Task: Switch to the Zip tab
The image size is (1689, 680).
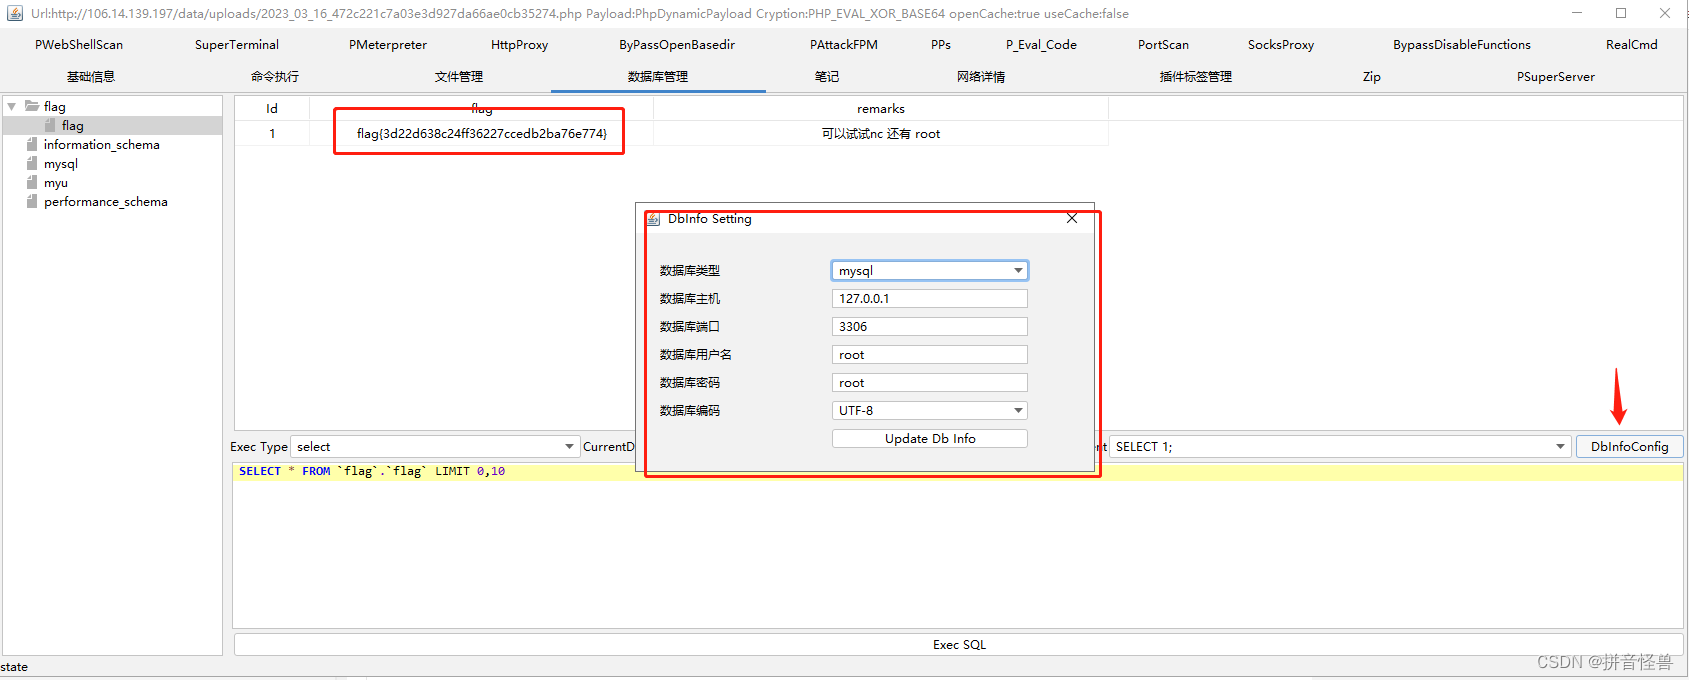Action: [1372, 77]
